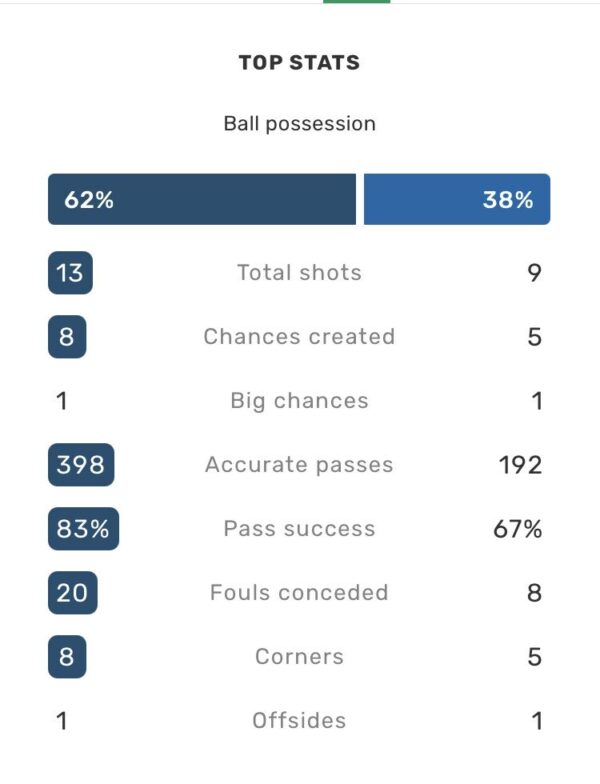The image size is (600, 784).
Task: Tap the Total shots stat label
Action: coord(299,273)
